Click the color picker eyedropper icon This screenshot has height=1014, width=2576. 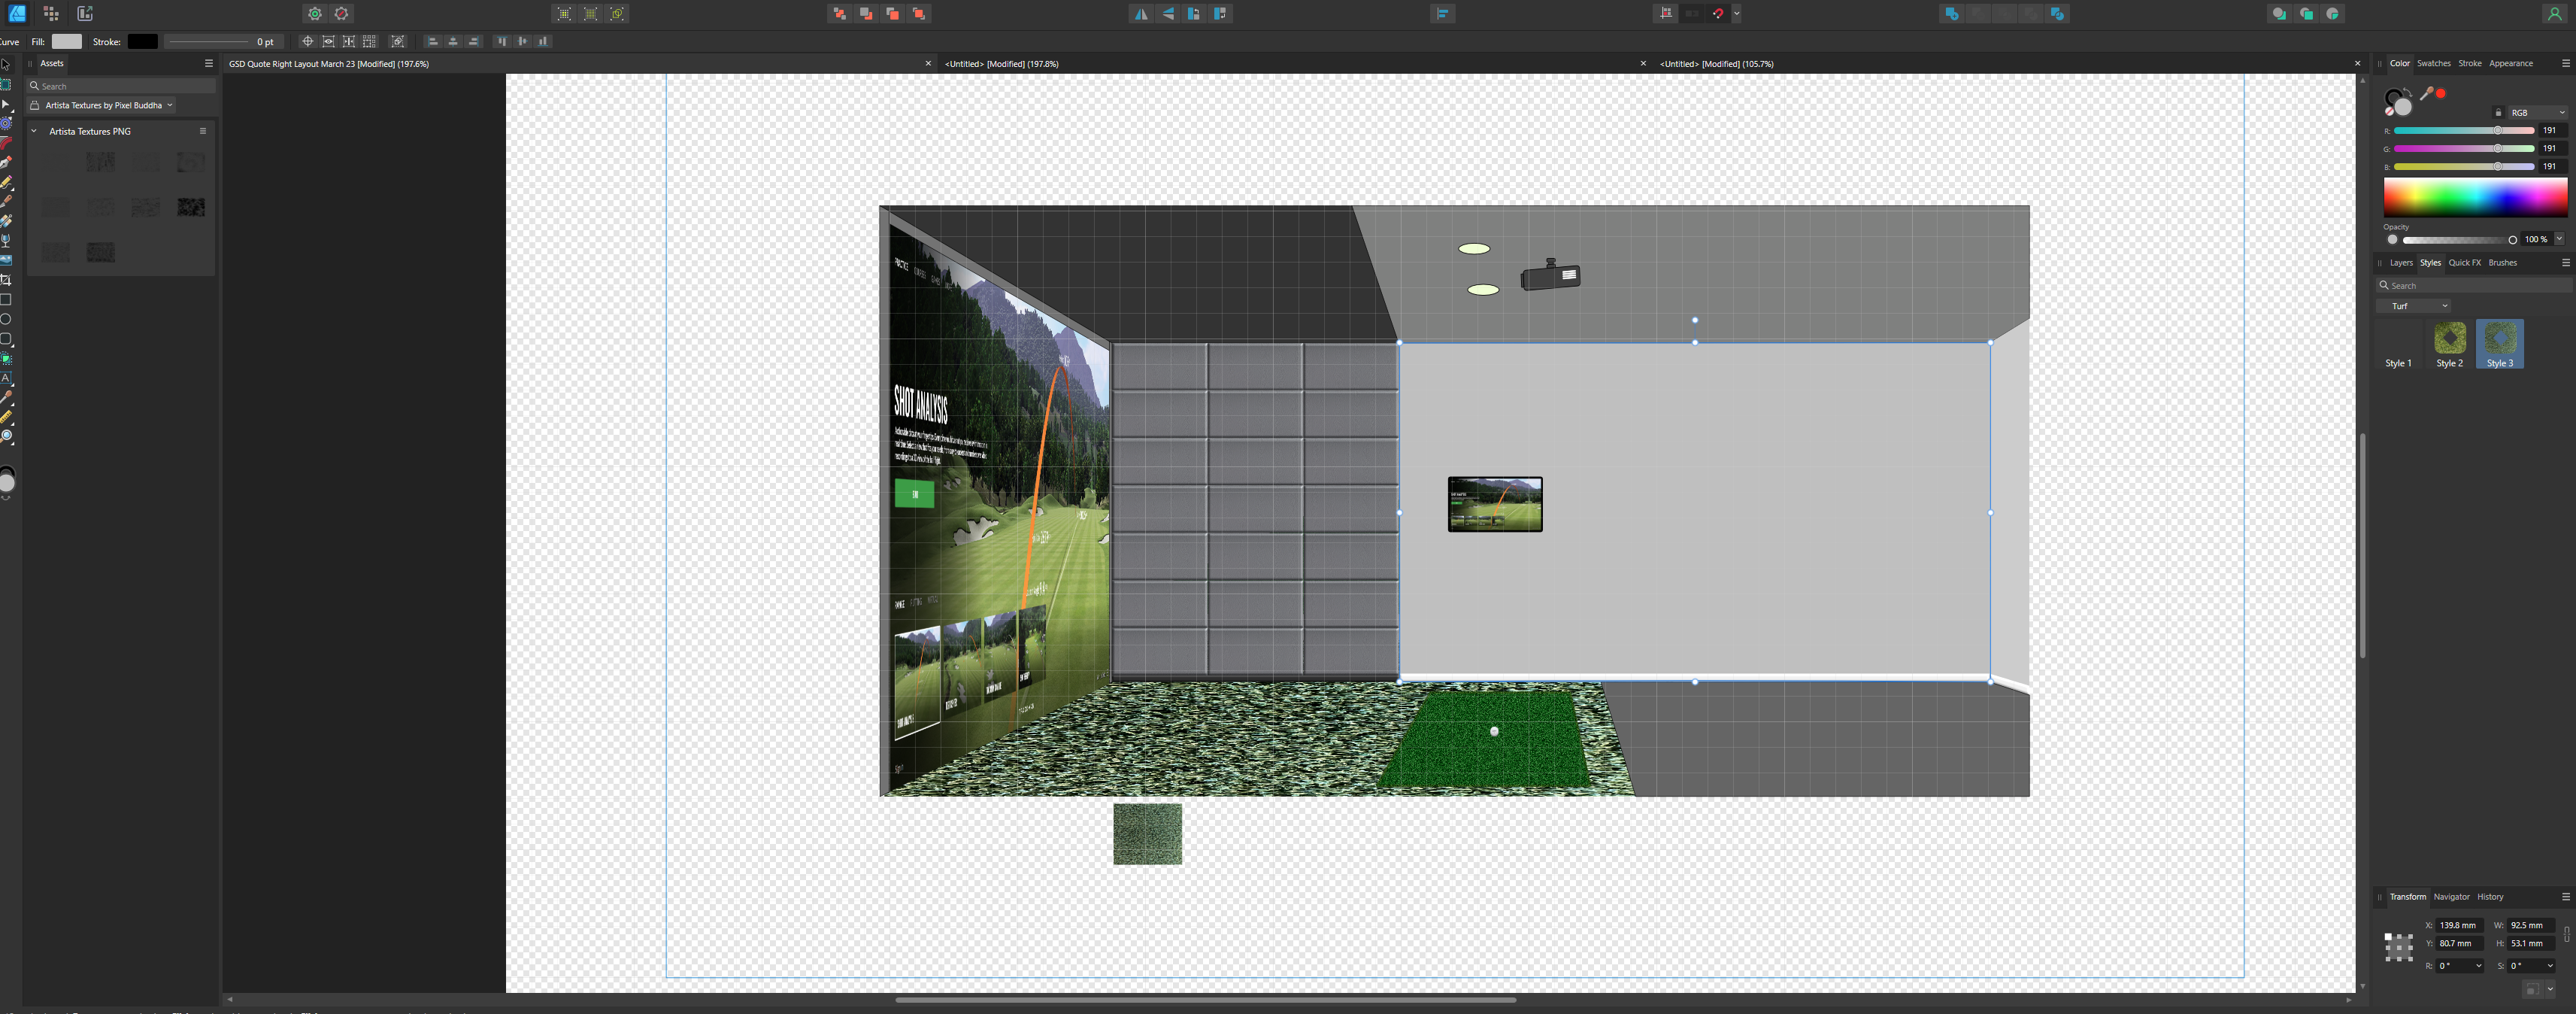(2426, 94)
